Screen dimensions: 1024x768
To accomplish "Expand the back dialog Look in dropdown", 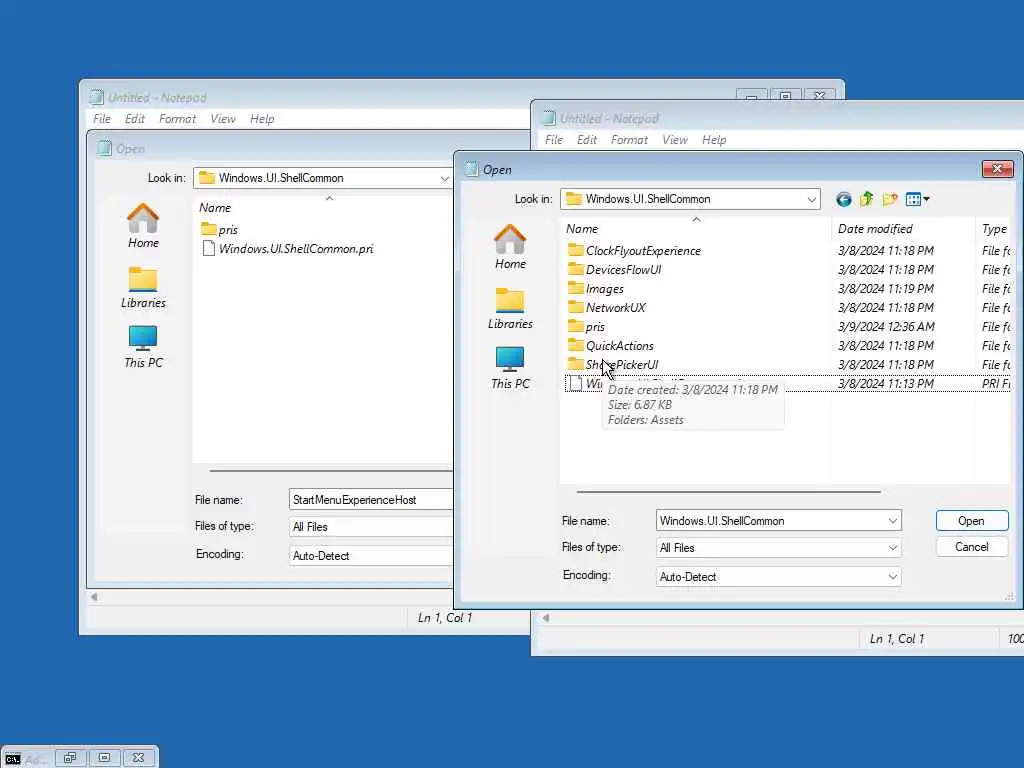I will pyautogui.click(x=444, y=178).
